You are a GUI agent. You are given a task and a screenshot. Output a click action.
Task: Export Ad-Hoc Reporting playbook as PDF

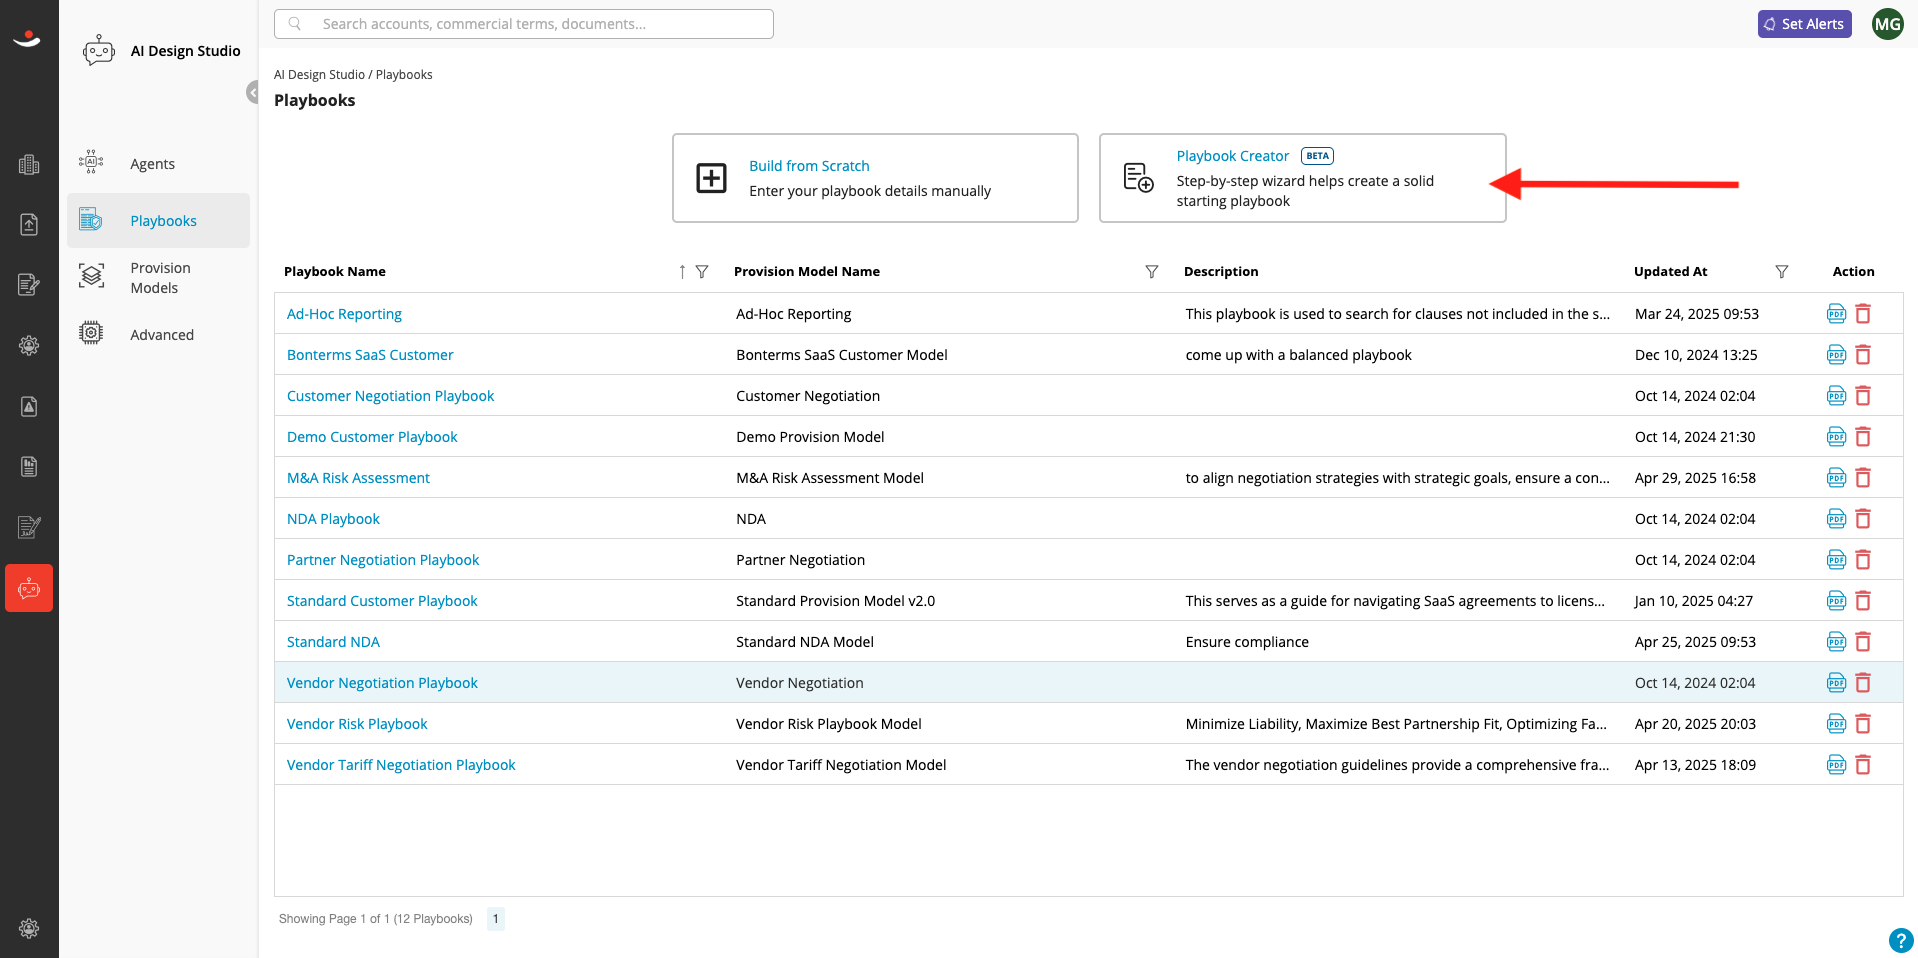click(1836, 314)
